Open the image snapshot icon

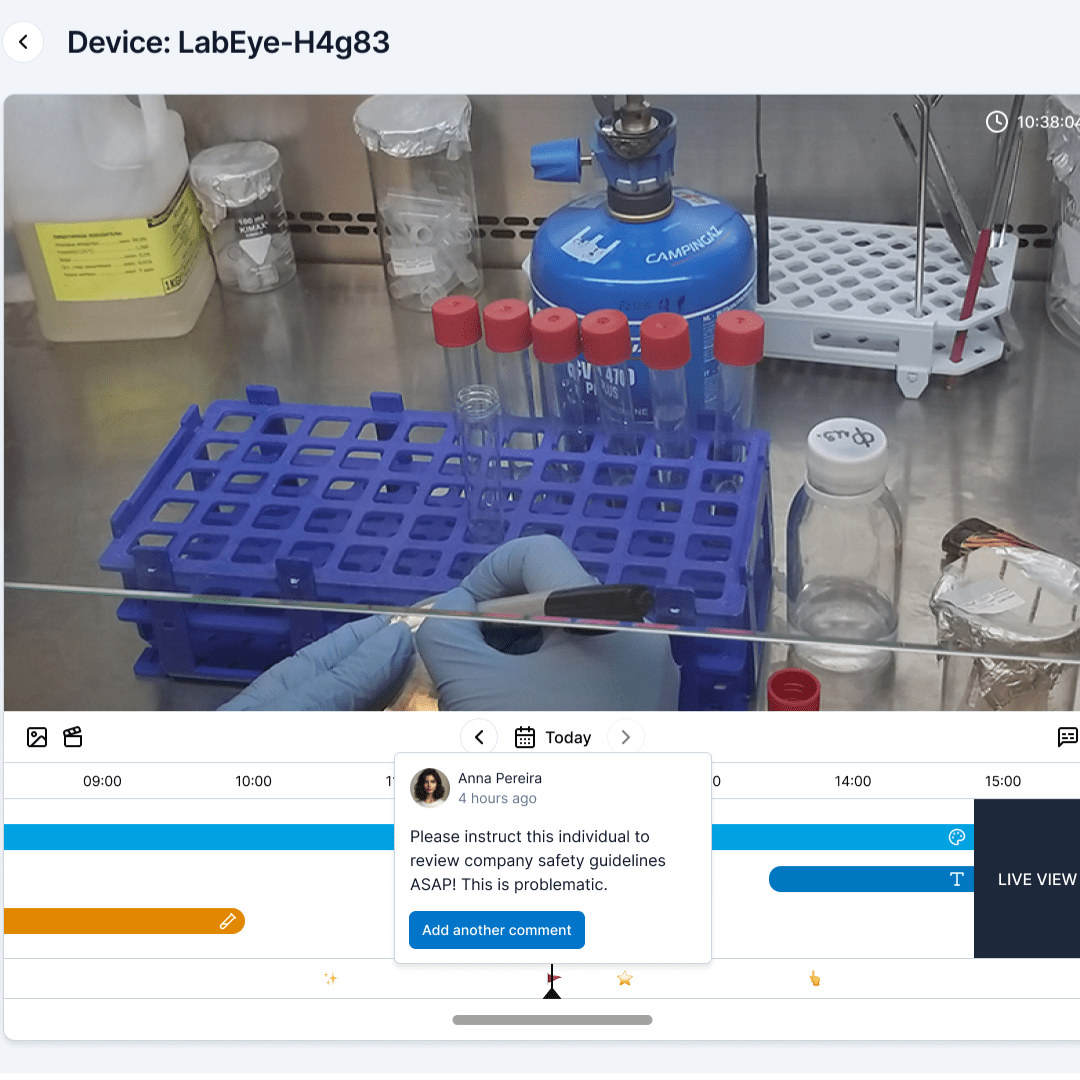point(37,738)
